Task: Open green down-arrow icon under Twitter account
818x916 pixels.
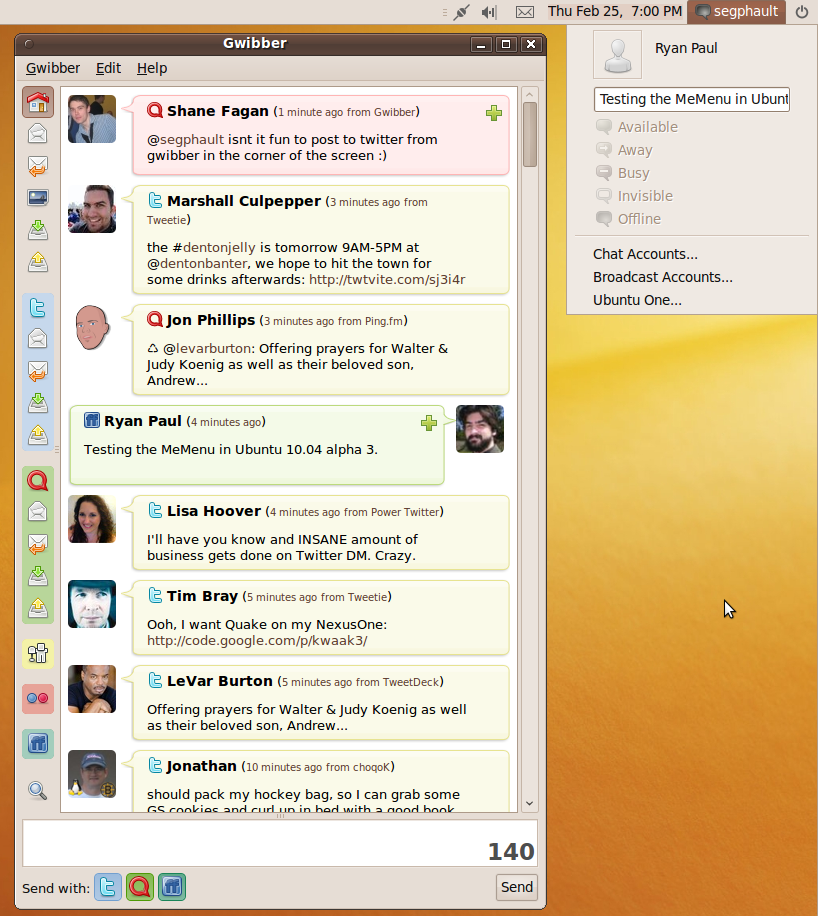Action: point(38,403)
